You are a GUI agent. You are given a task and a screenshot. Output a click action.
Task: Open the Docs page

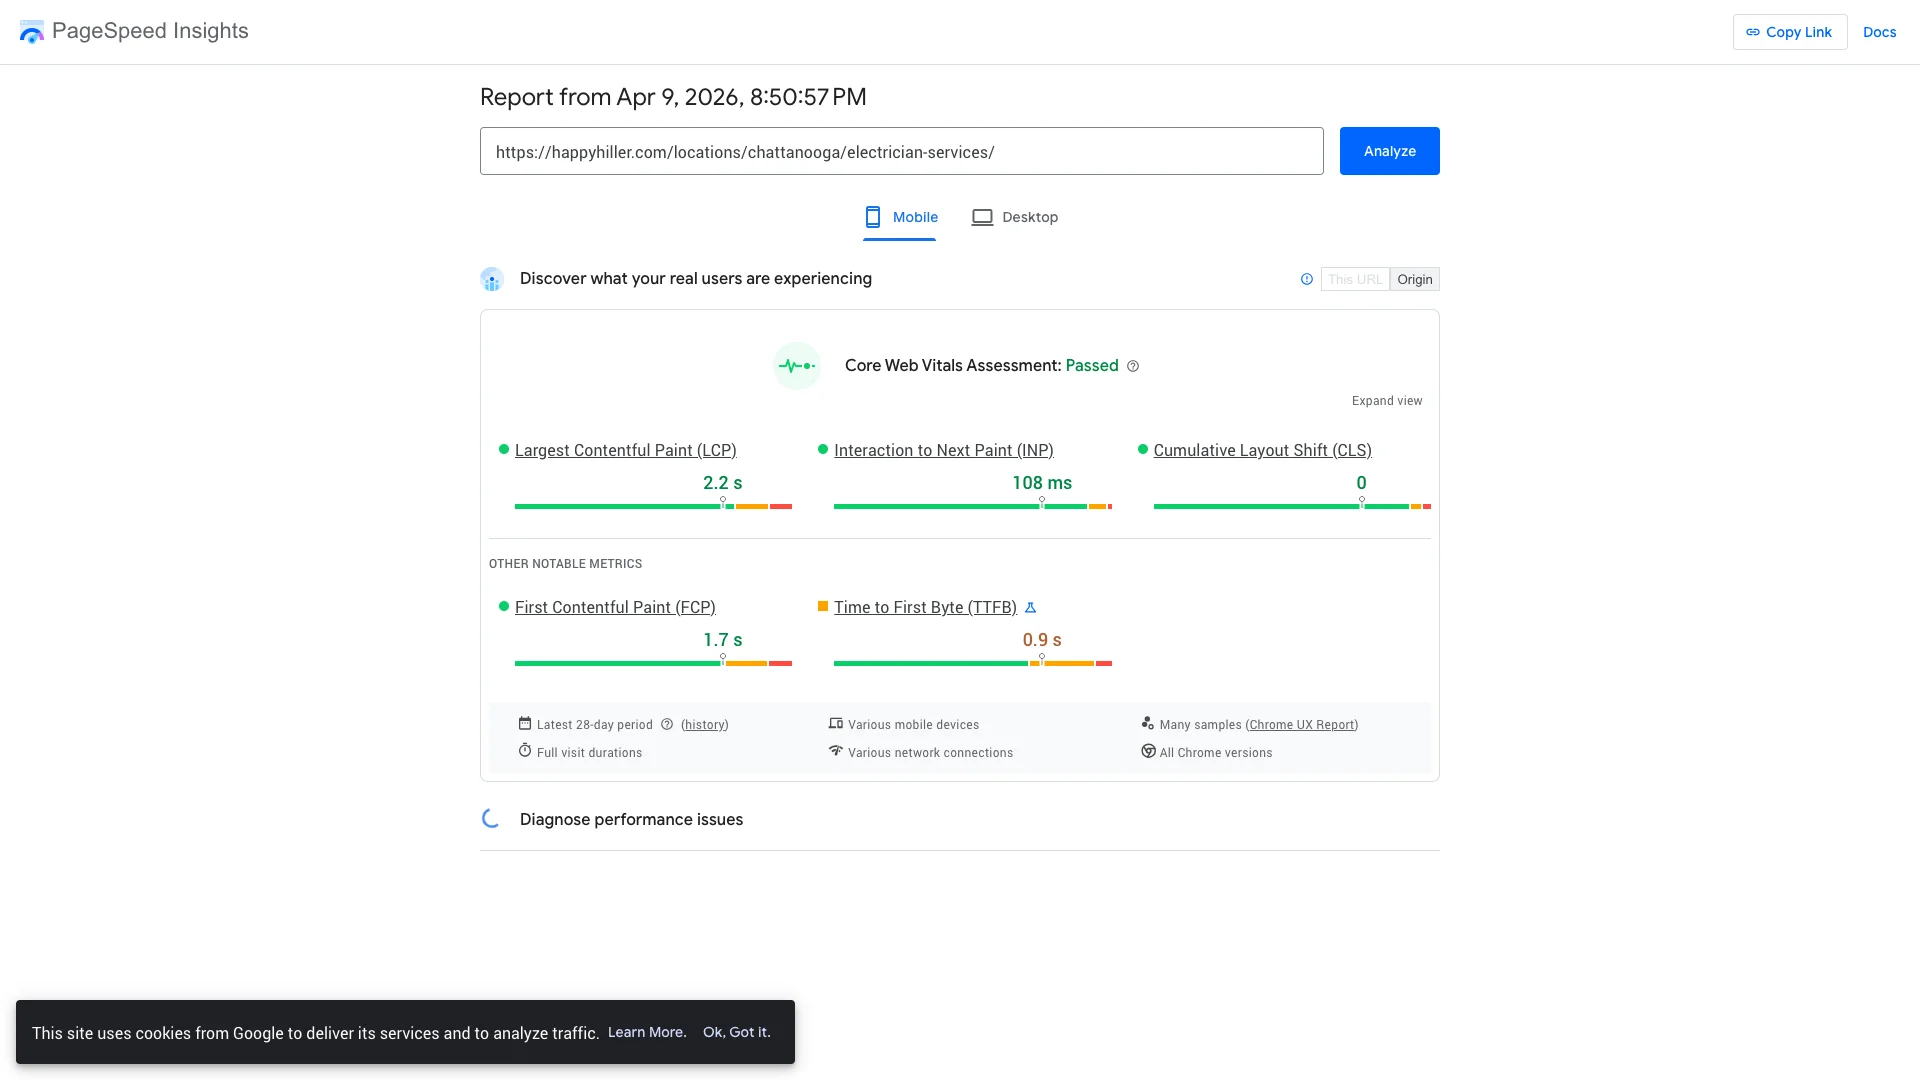click(1879, 31)
